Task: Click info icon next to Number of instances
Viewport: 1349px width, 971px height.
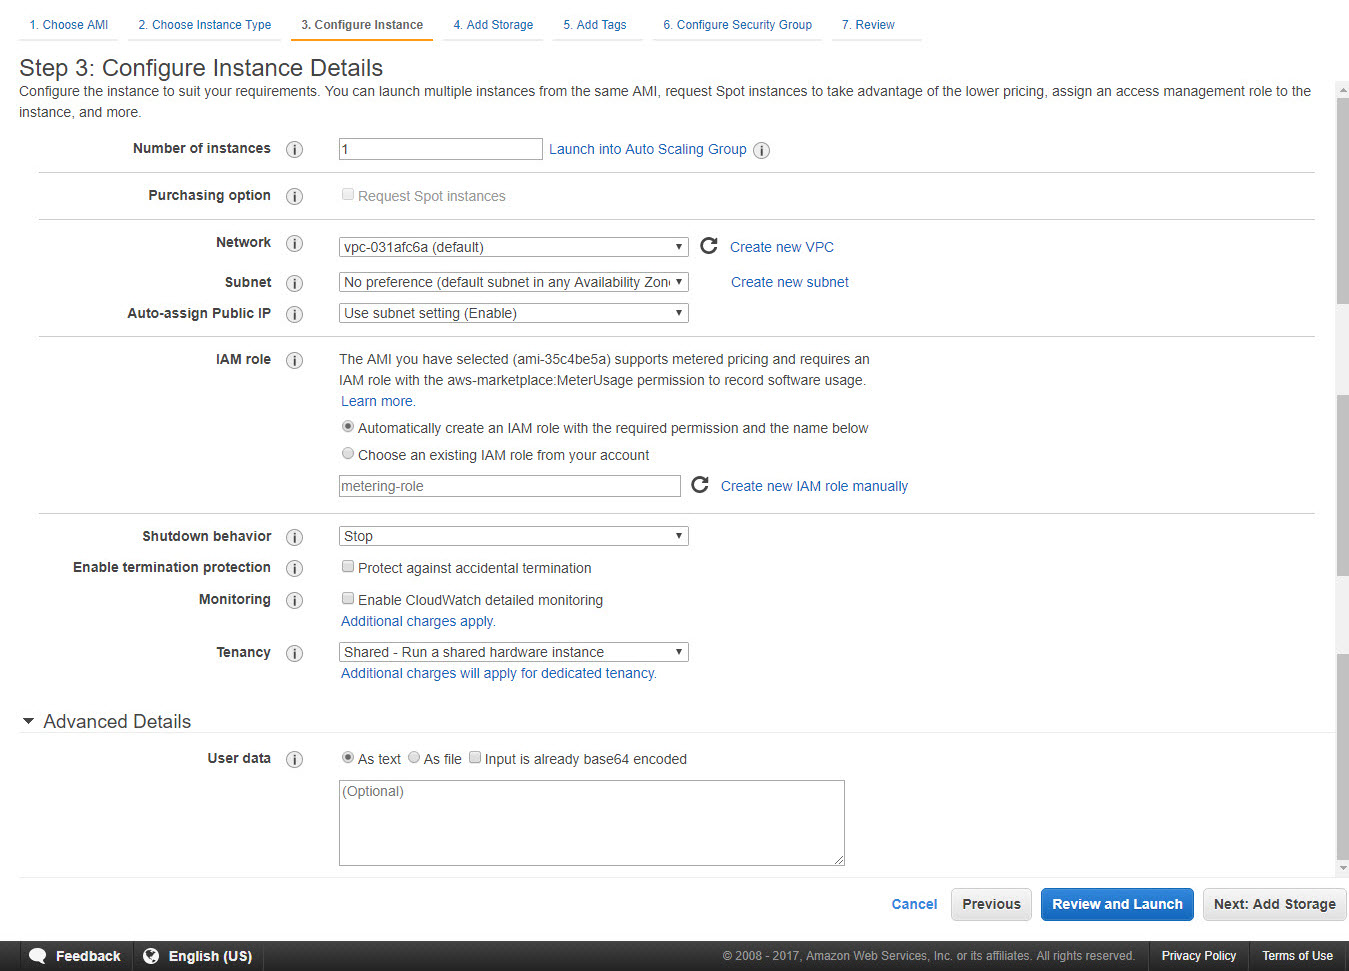Action: point(294,149)
